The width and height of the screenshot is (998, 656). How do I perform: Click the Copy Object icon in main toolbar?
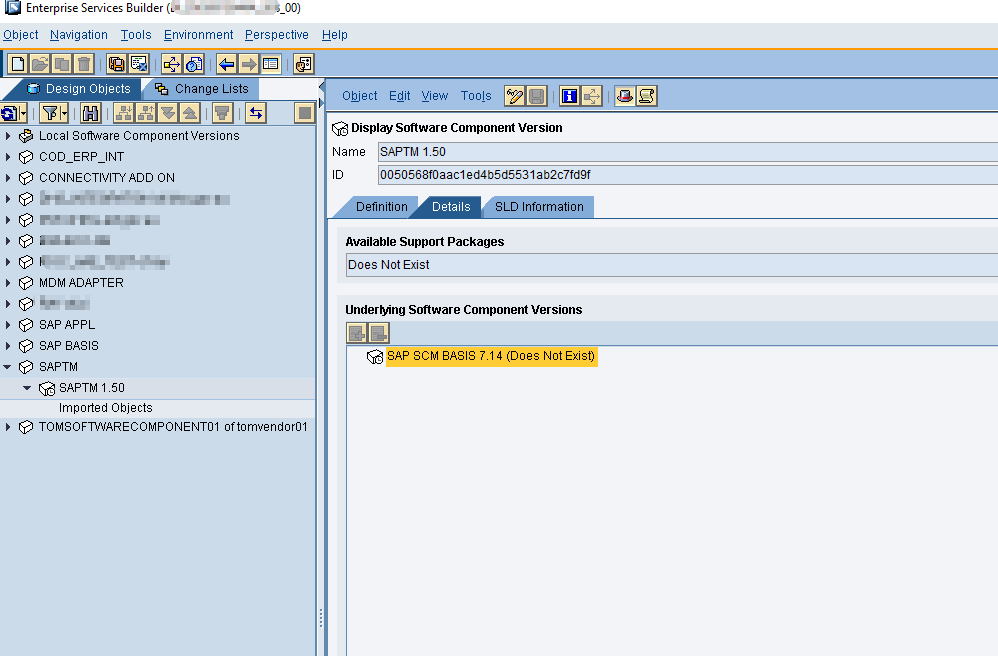[x=62, y=64]
